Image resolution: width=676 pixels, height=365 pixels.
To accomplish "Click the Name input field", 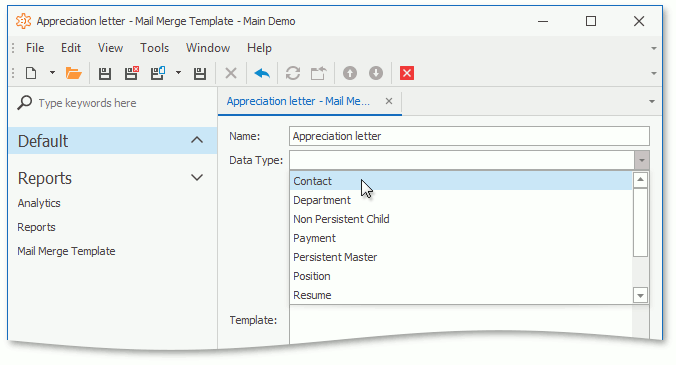I will coord(469,136).
